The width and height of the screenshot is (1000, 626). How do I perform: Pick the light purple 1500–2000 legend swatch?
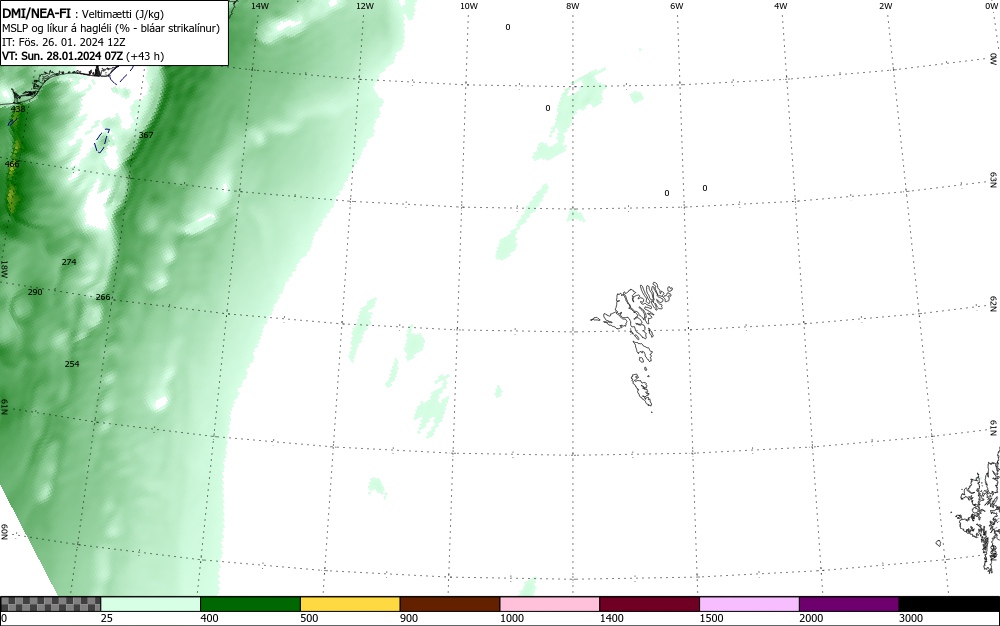pos(749,604)
